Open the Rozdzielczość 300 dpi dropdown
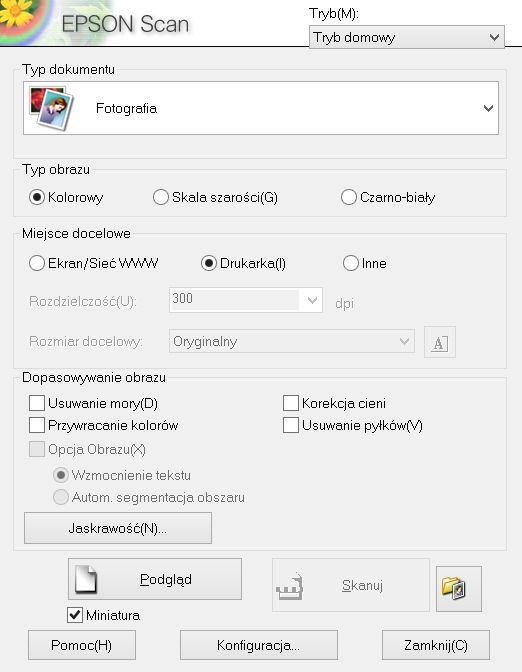The height and width of the screenshot is (672, 522). click(x=246, y=300)
